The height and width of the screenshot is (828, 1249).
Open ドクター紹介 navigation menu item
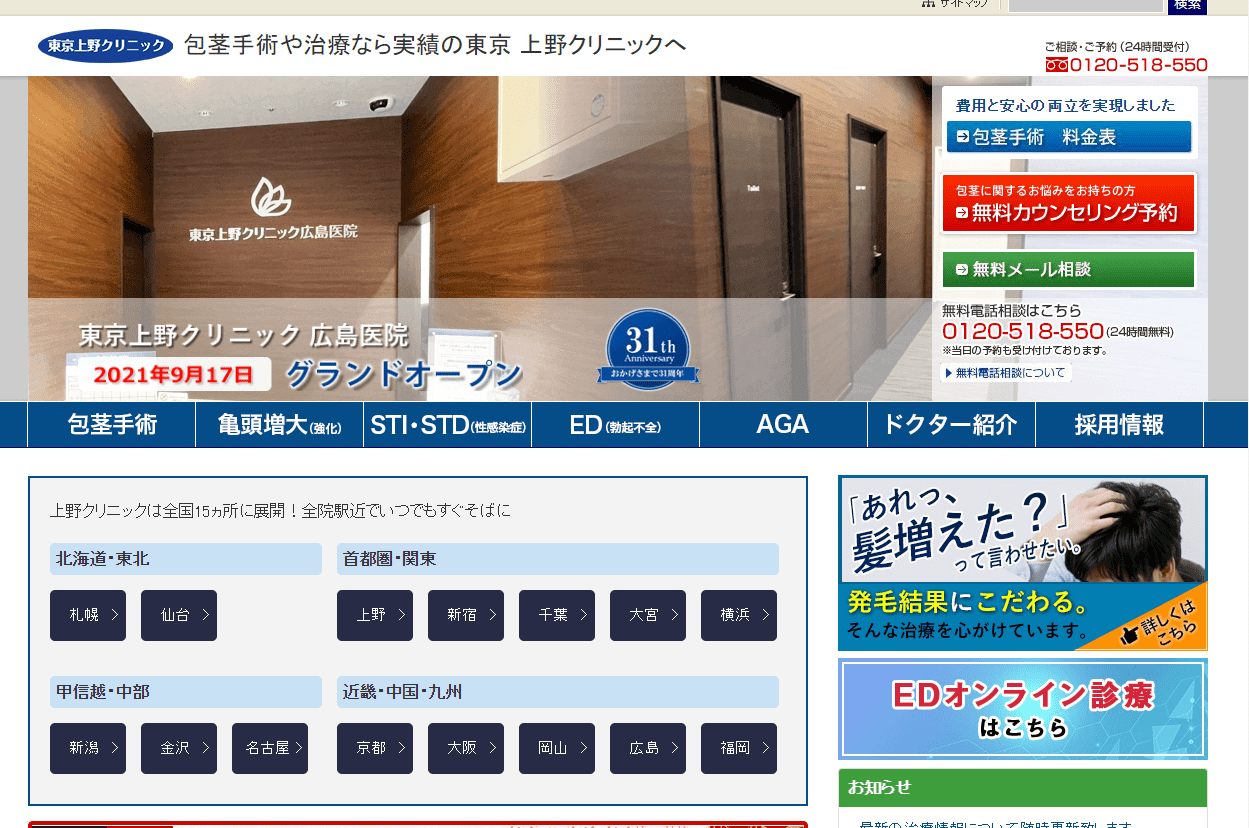click(x=952, y=424)
